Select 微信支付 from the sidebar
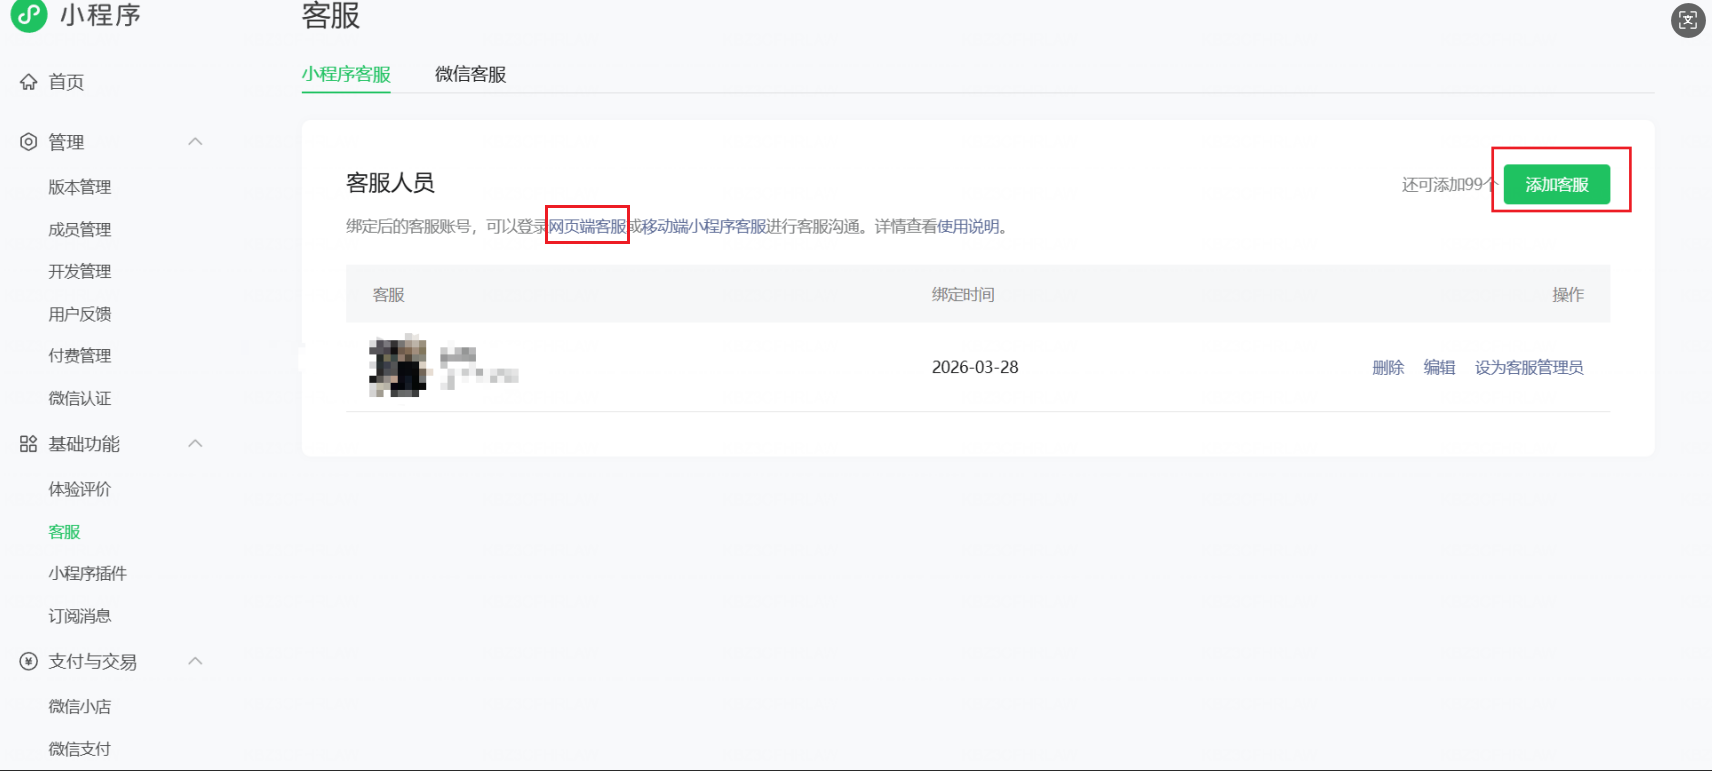This screenshot has height=771, width=1712. click(x=80, y=749)
